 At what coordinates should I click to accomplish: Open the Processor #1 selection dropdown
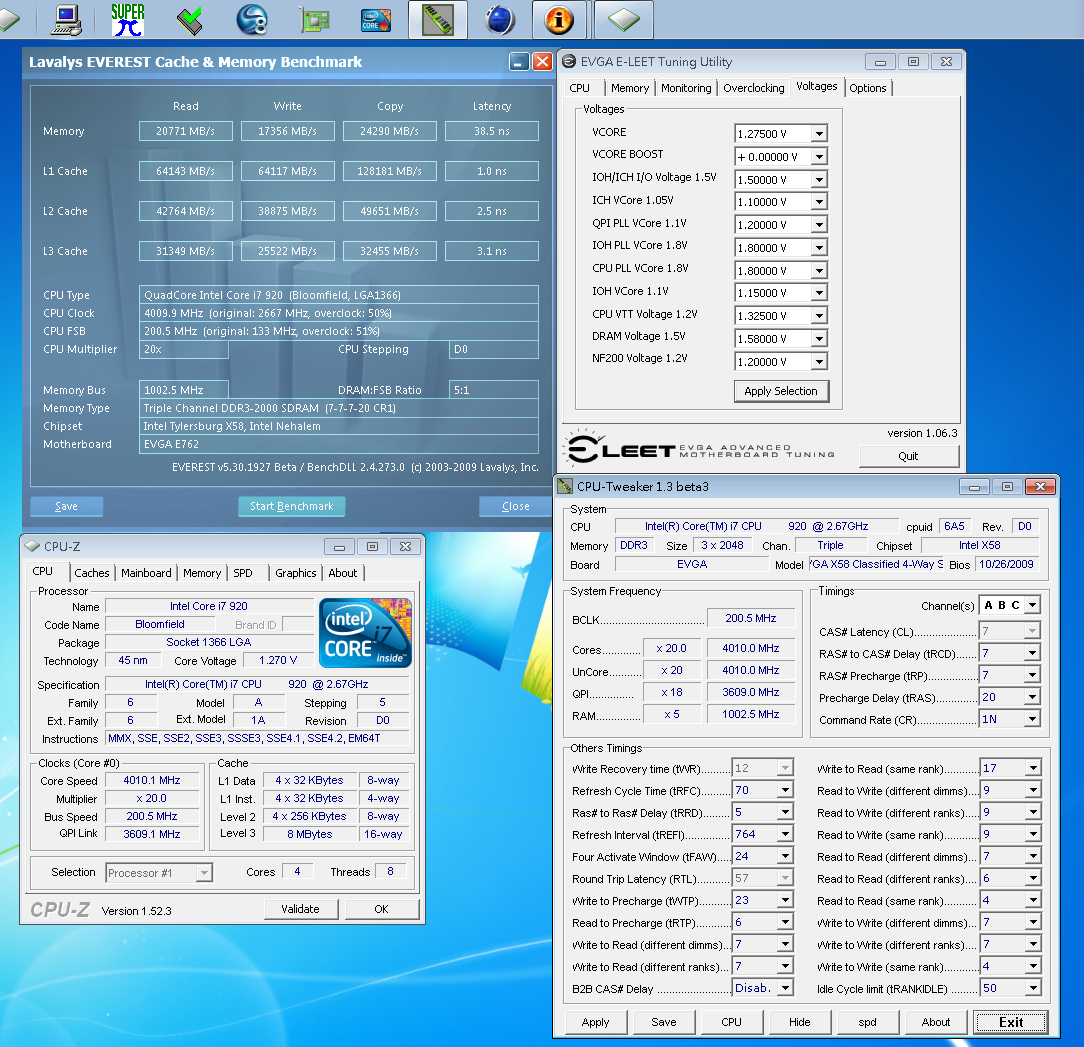pos(203,873)
